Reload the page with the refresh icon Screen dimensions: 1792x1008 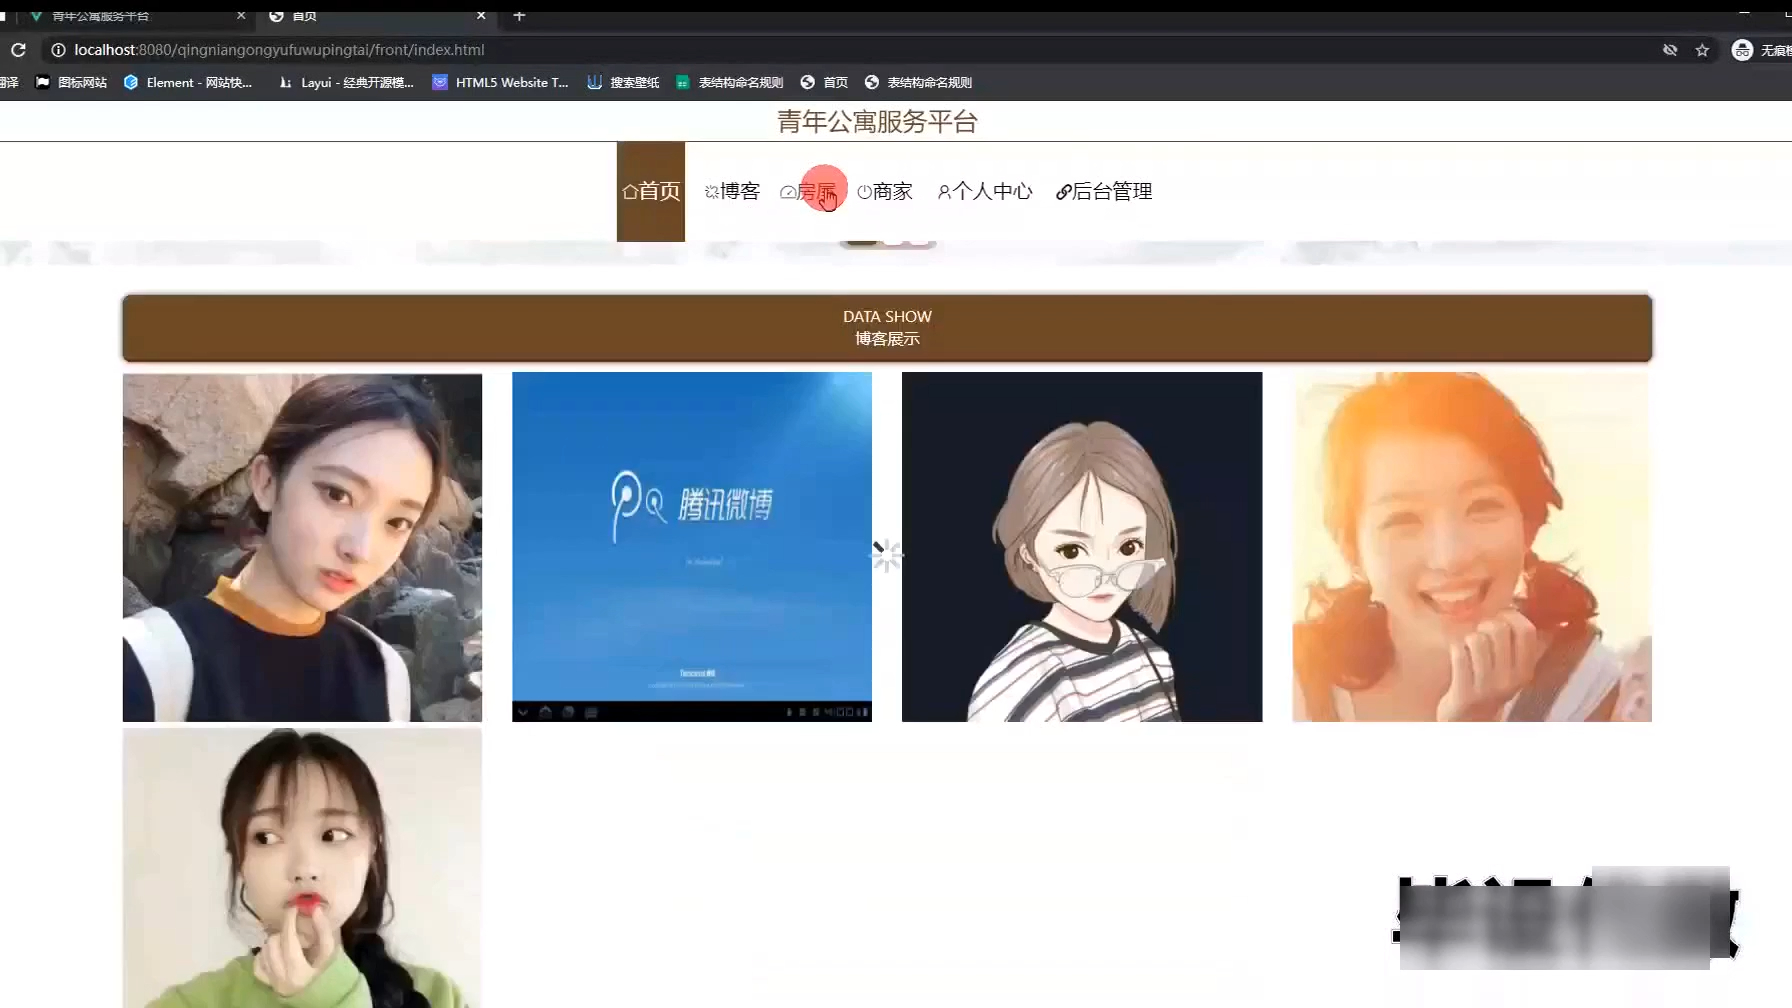coord(18,49)
